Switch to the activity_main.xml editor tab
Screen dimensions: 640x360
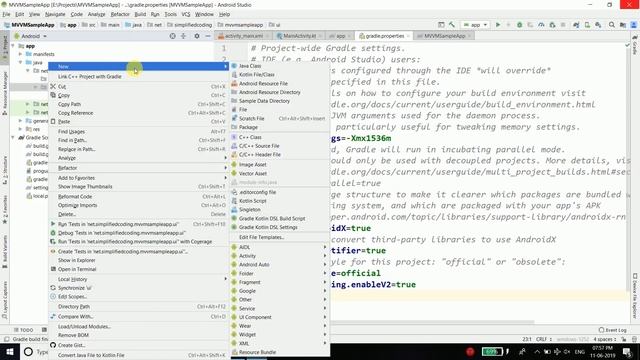[x=243, y=36]
